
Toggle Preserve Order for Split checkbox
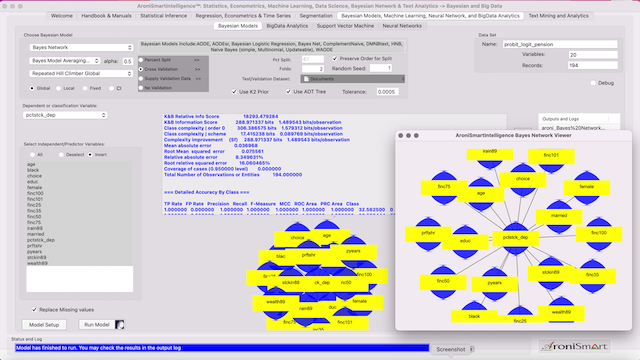tap(335, 58)
